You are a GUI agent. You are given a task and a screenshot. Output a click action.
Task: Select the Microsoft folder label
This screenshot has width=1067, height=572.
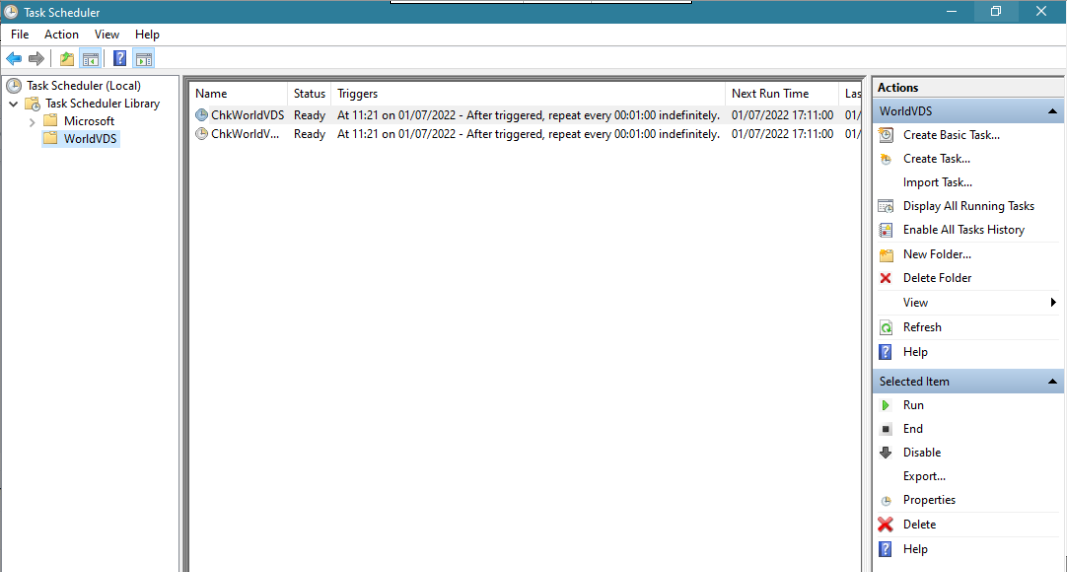pos(89,121)
